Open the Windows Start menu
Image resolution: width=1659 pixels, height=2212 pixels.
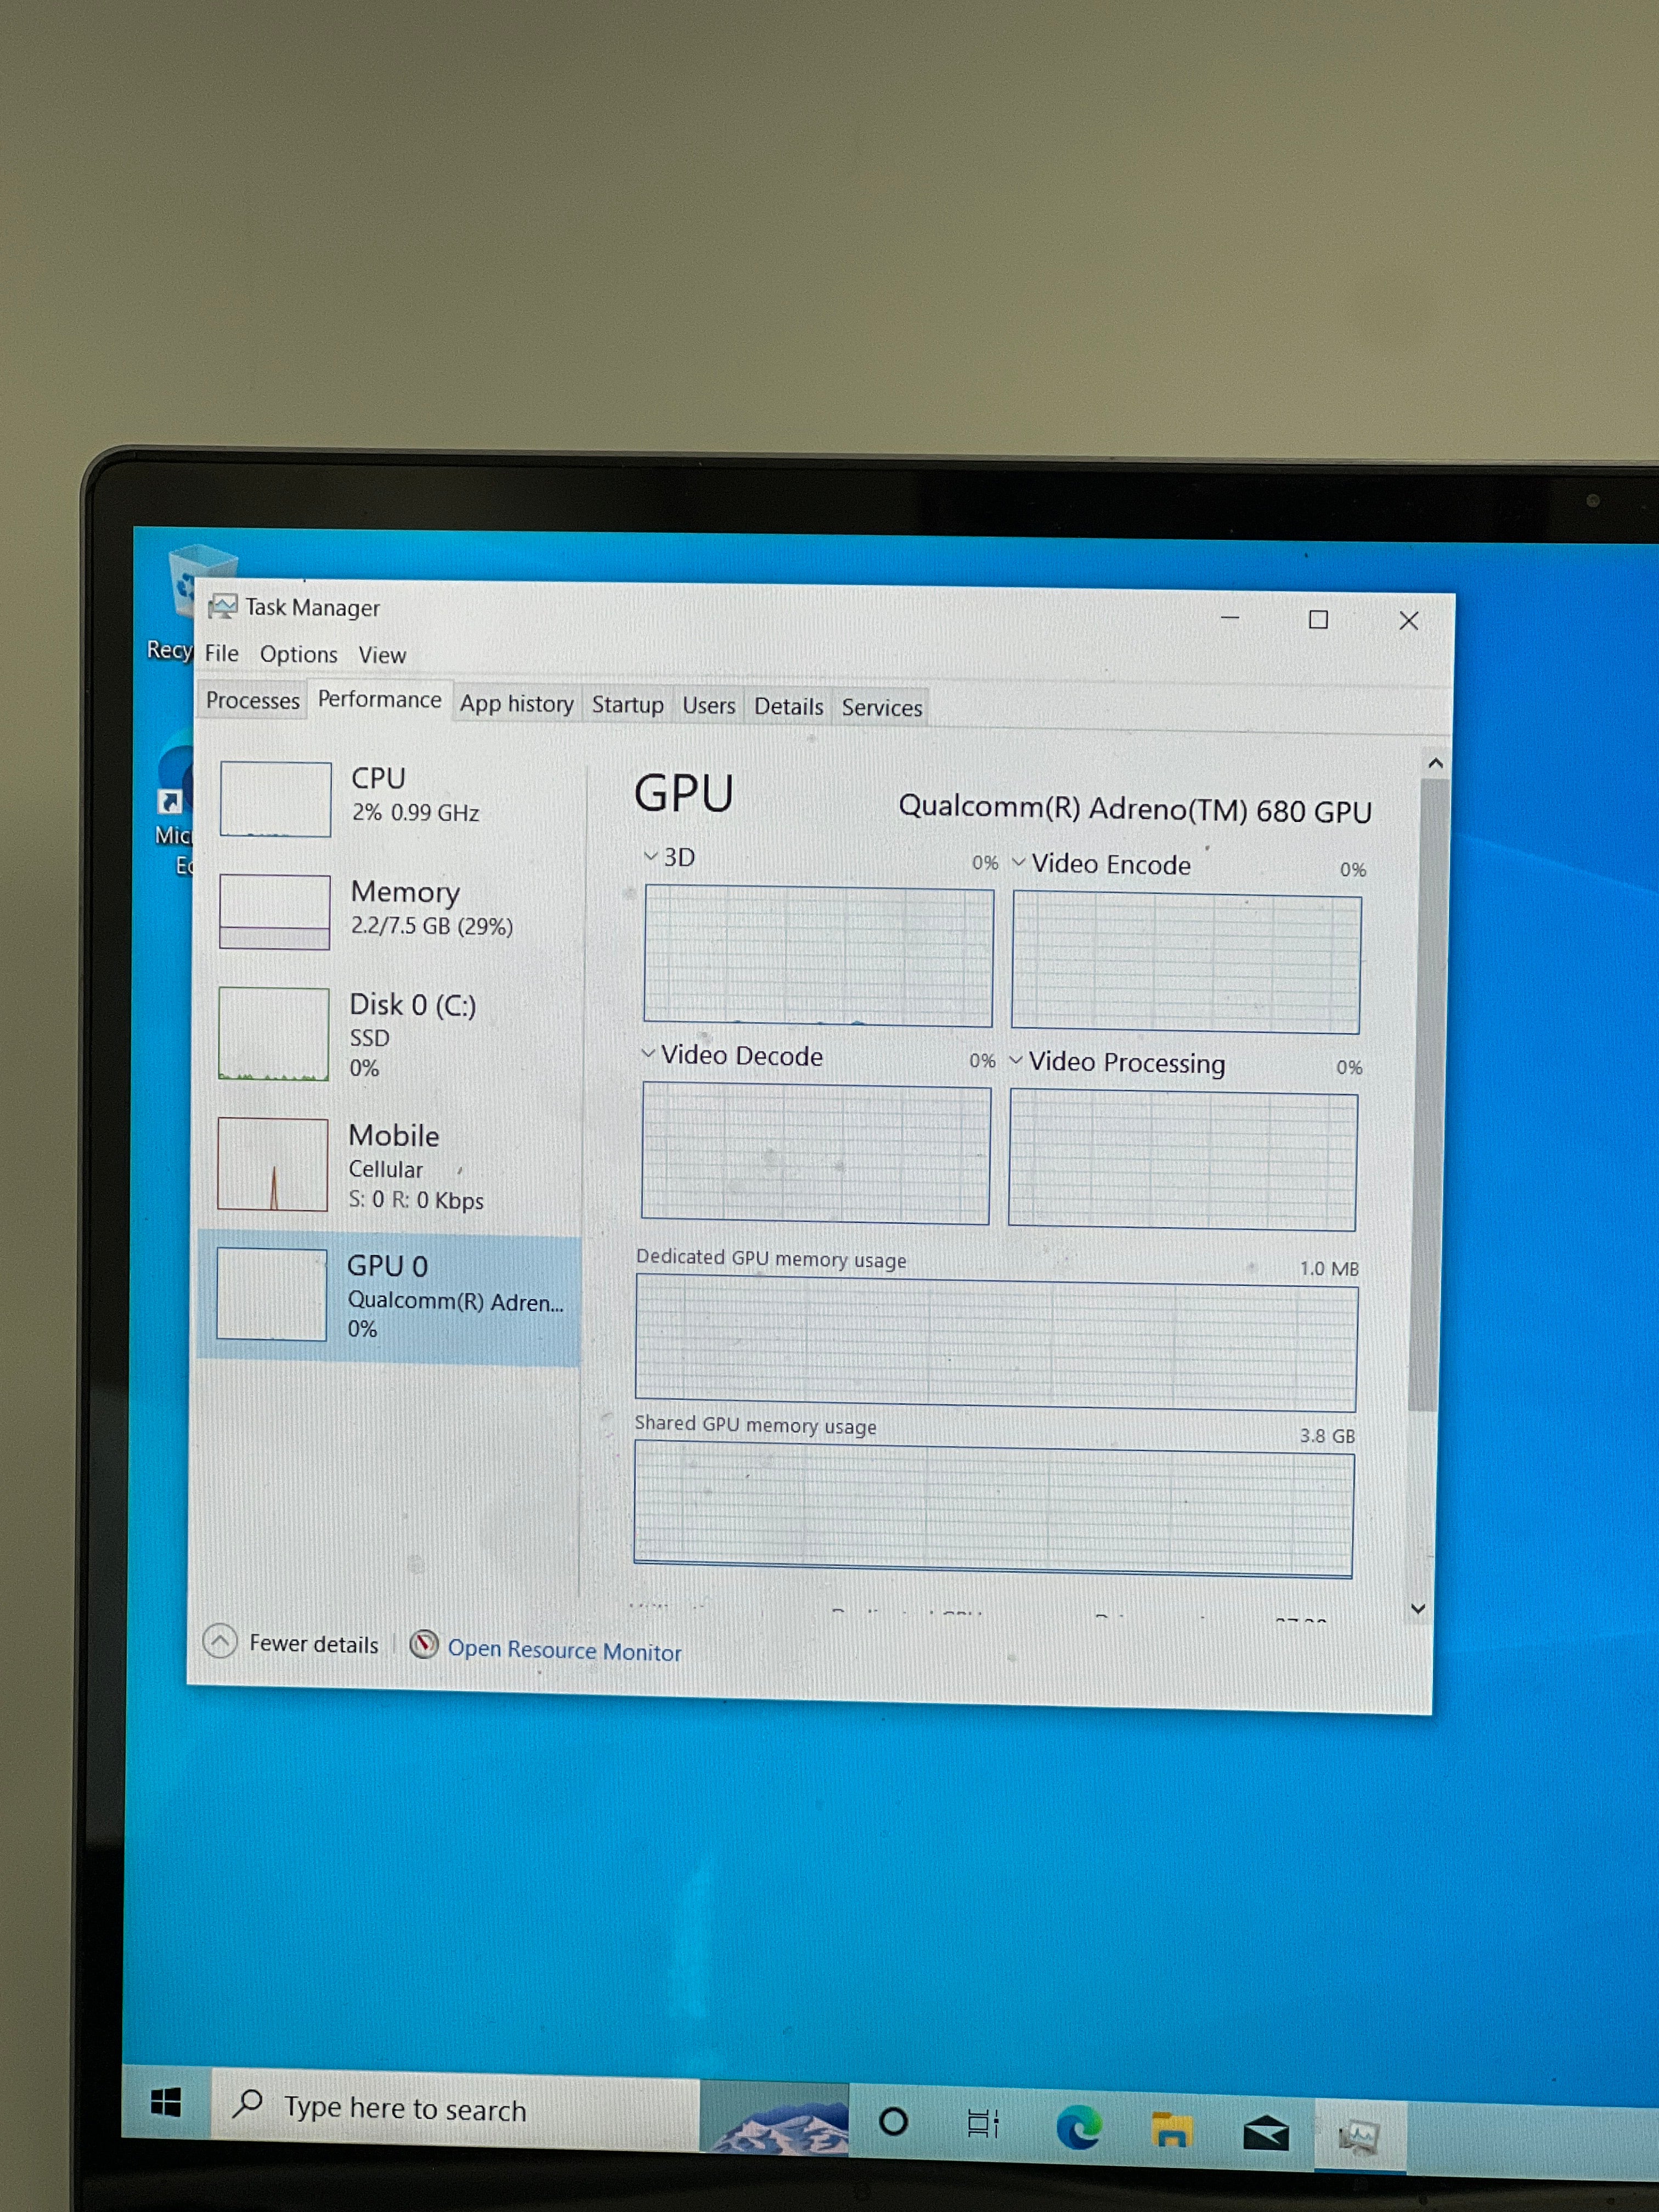[166, 2103]
